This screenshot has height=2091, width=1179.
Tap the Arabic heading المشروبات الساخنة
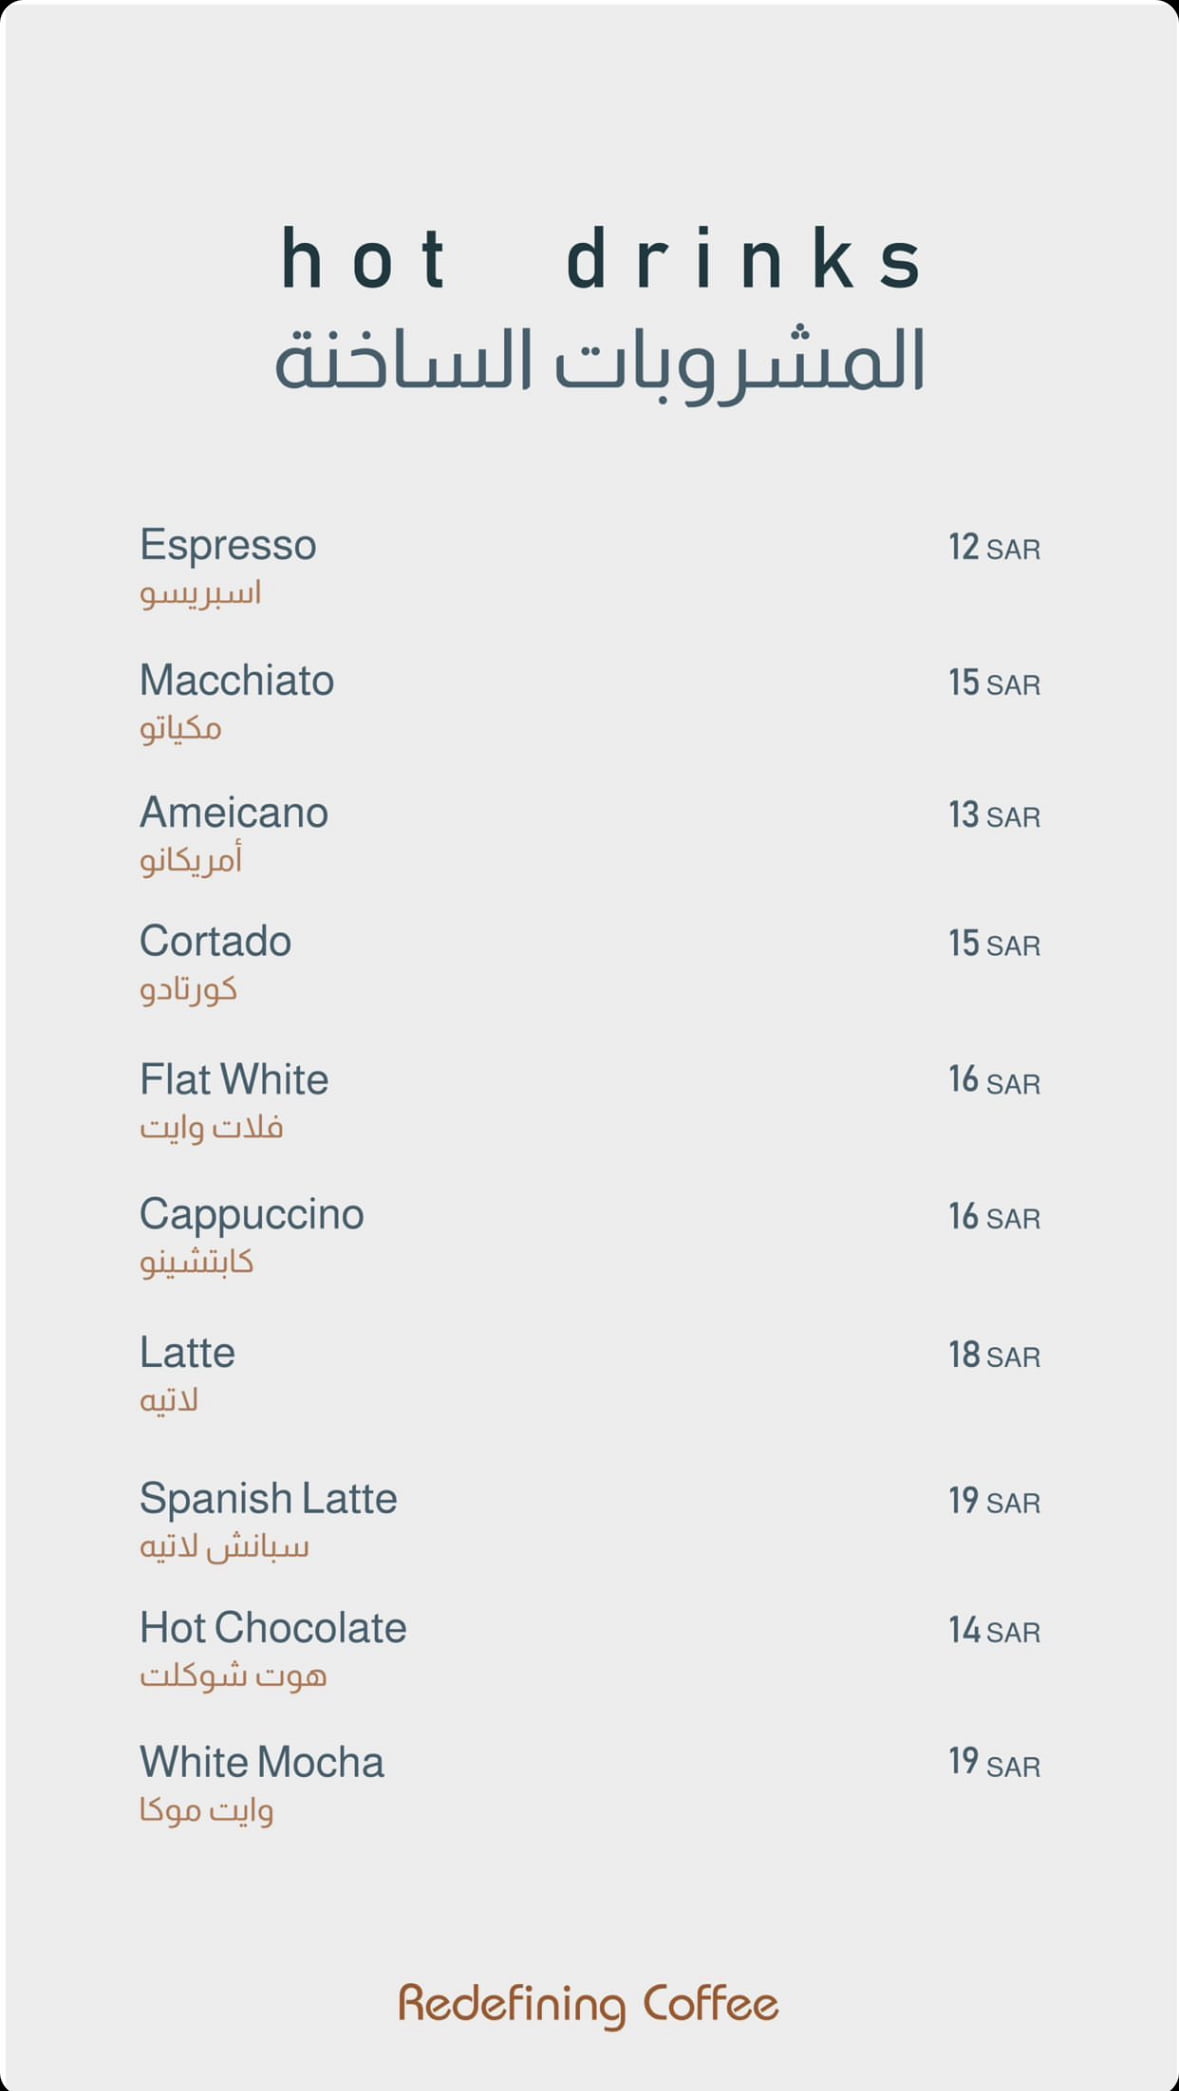click(x=600, y=362)
